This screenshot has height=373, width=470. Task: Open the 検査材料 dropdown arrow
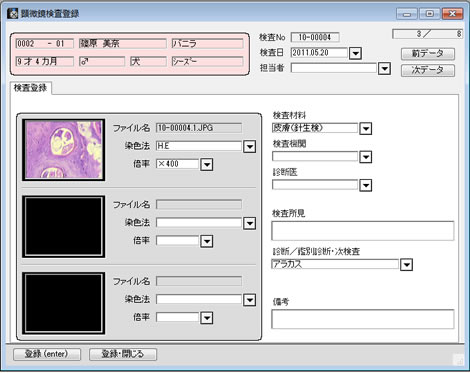coord(366,128)
